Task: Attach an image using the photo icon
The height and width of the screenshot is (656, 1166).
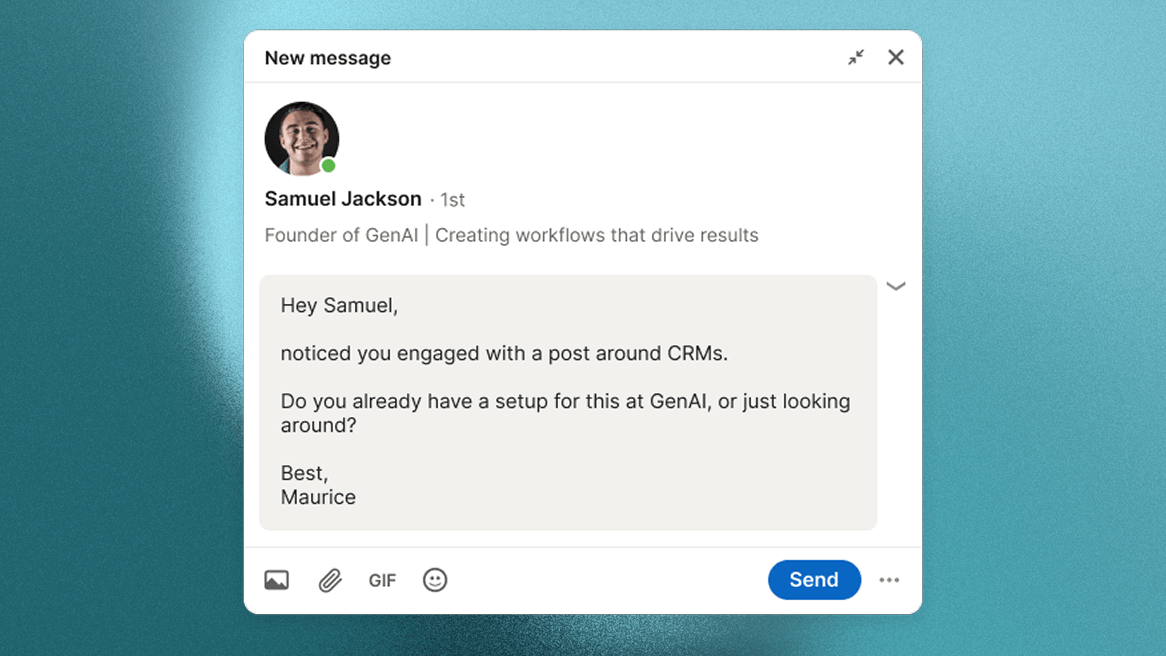Action: click(x=277, y=580)
